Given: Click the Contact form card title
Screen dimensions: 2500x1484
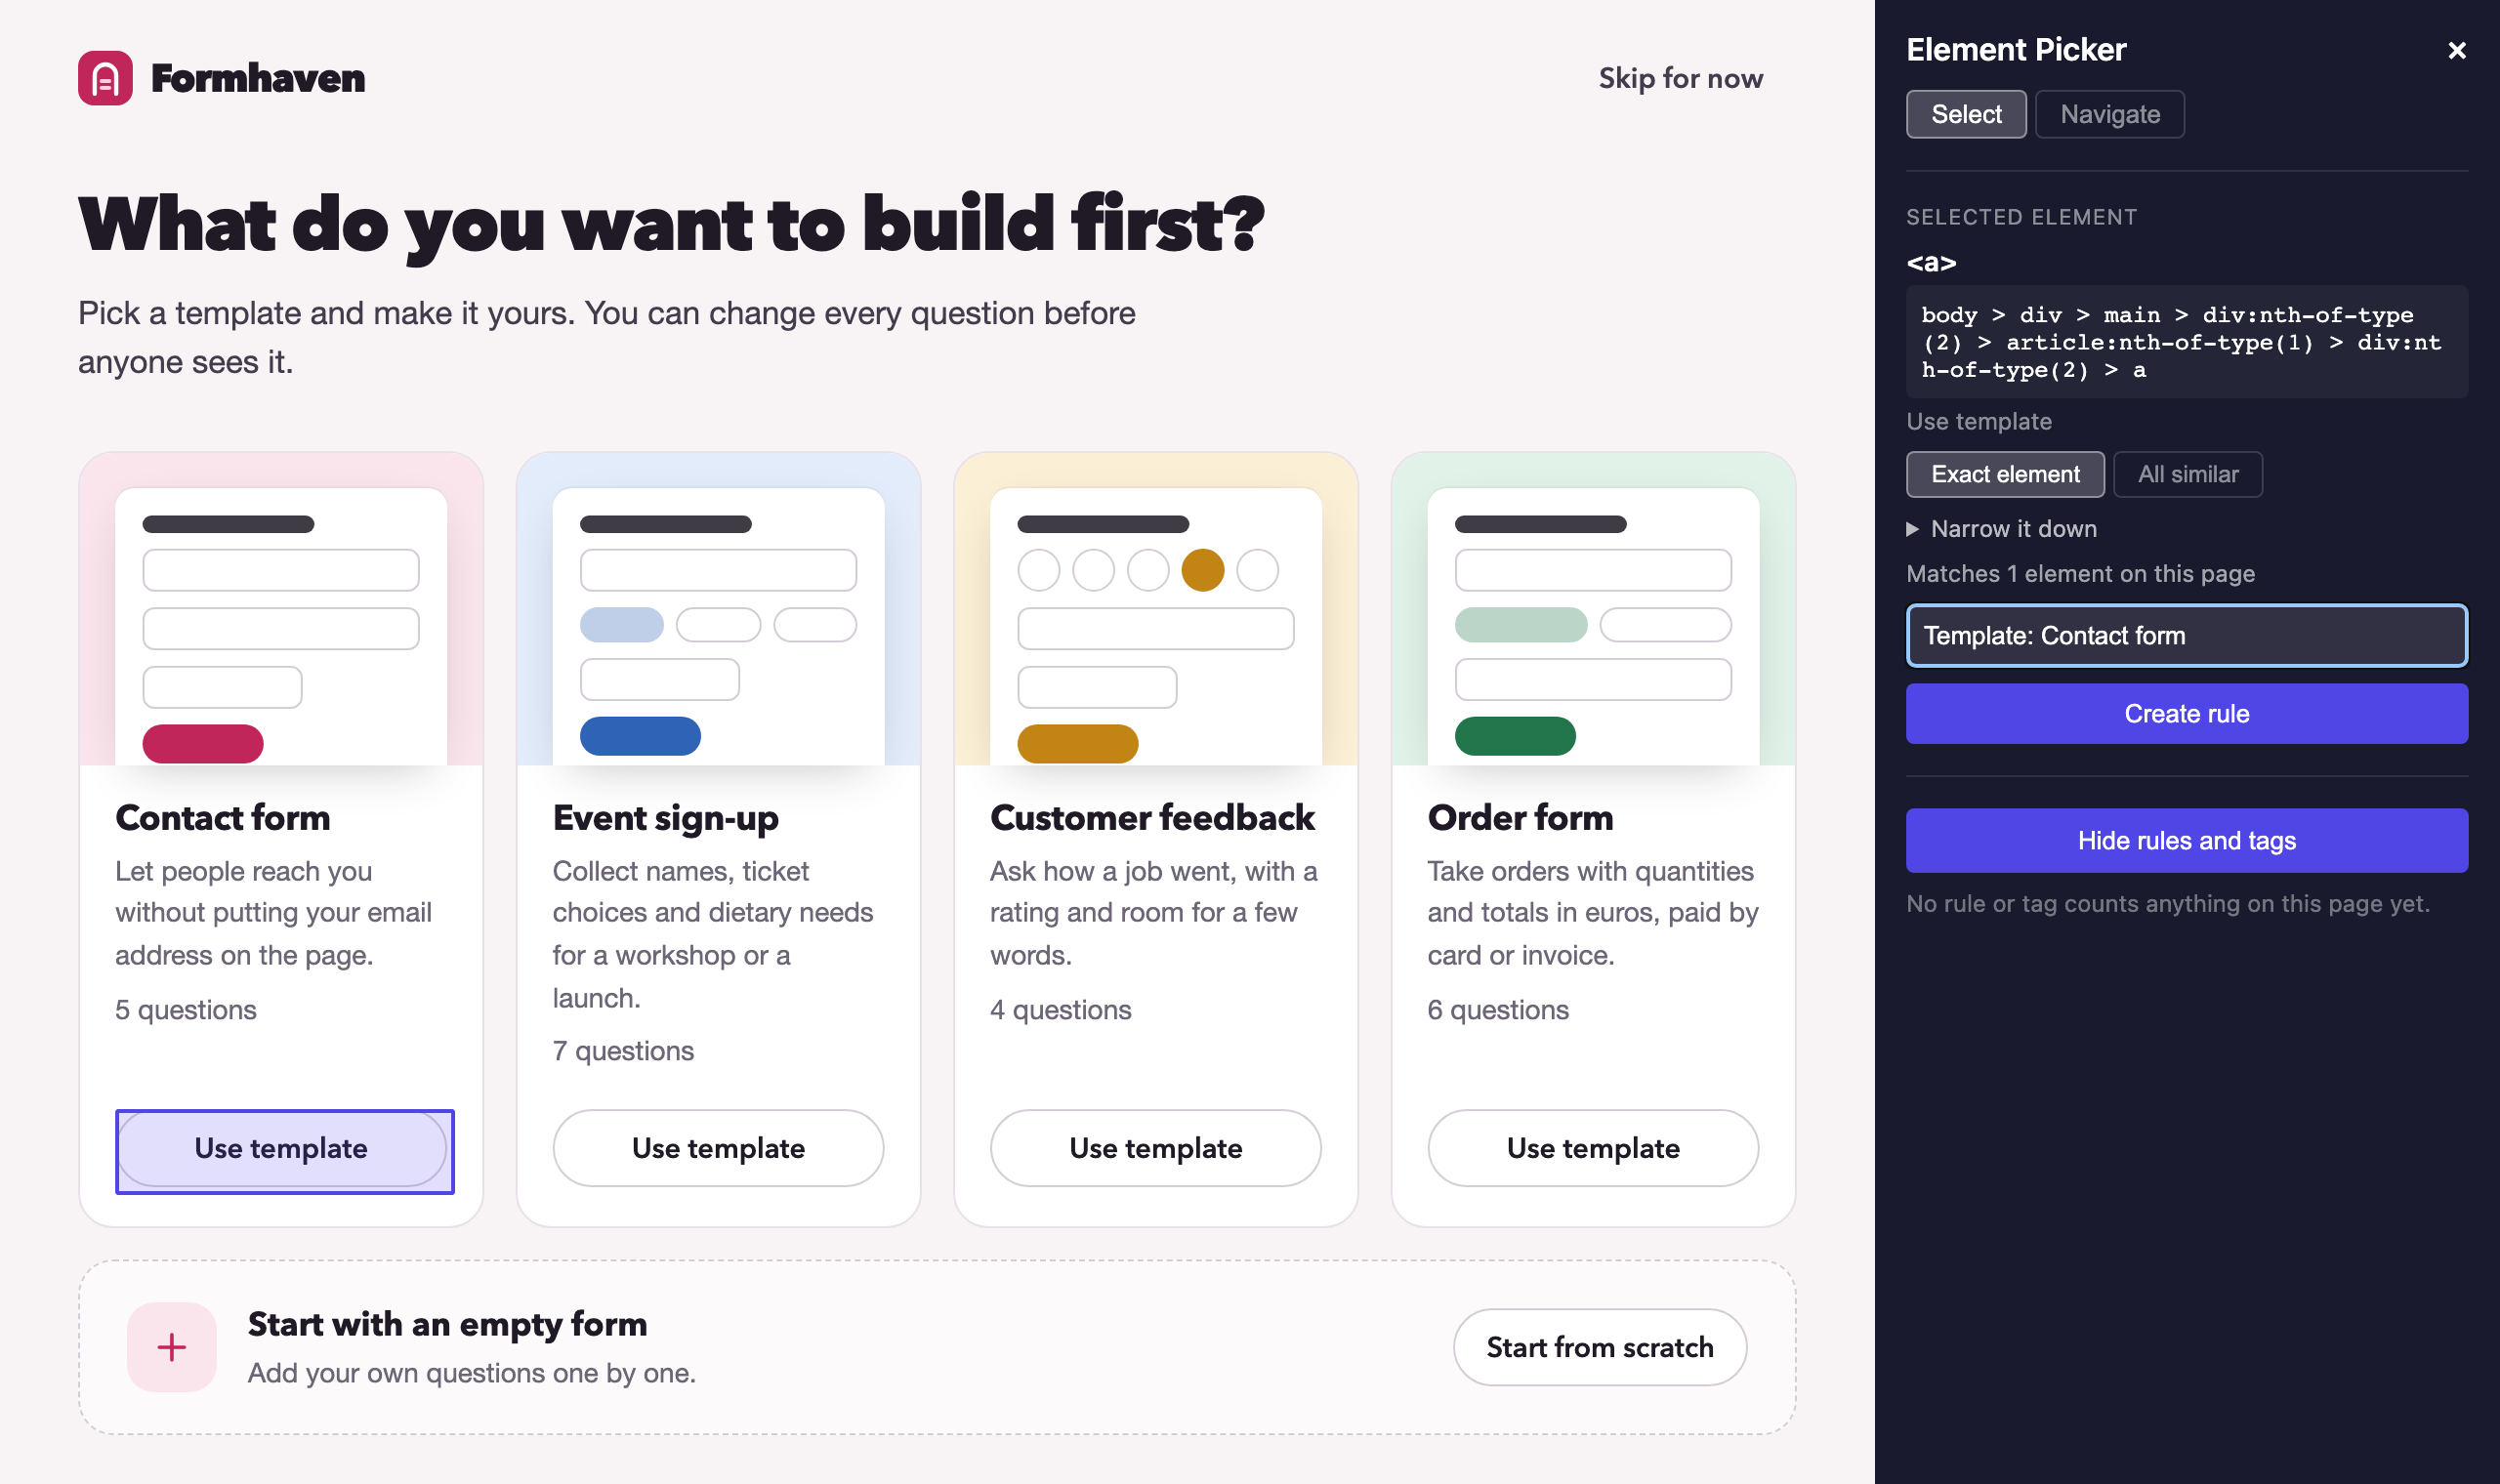Looking at the screenshot, I should [x=223, y=818].
